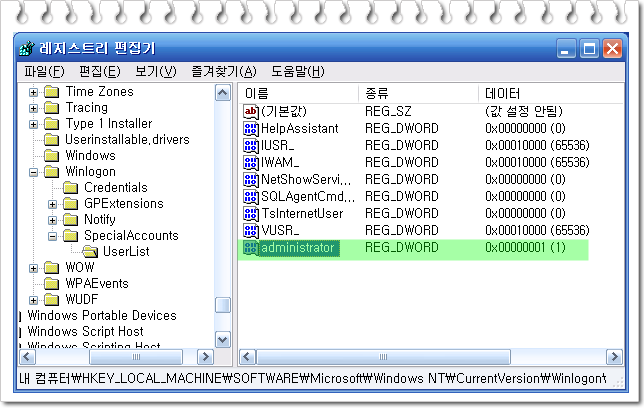Collapse the Winlogon key

pos(33,172)
